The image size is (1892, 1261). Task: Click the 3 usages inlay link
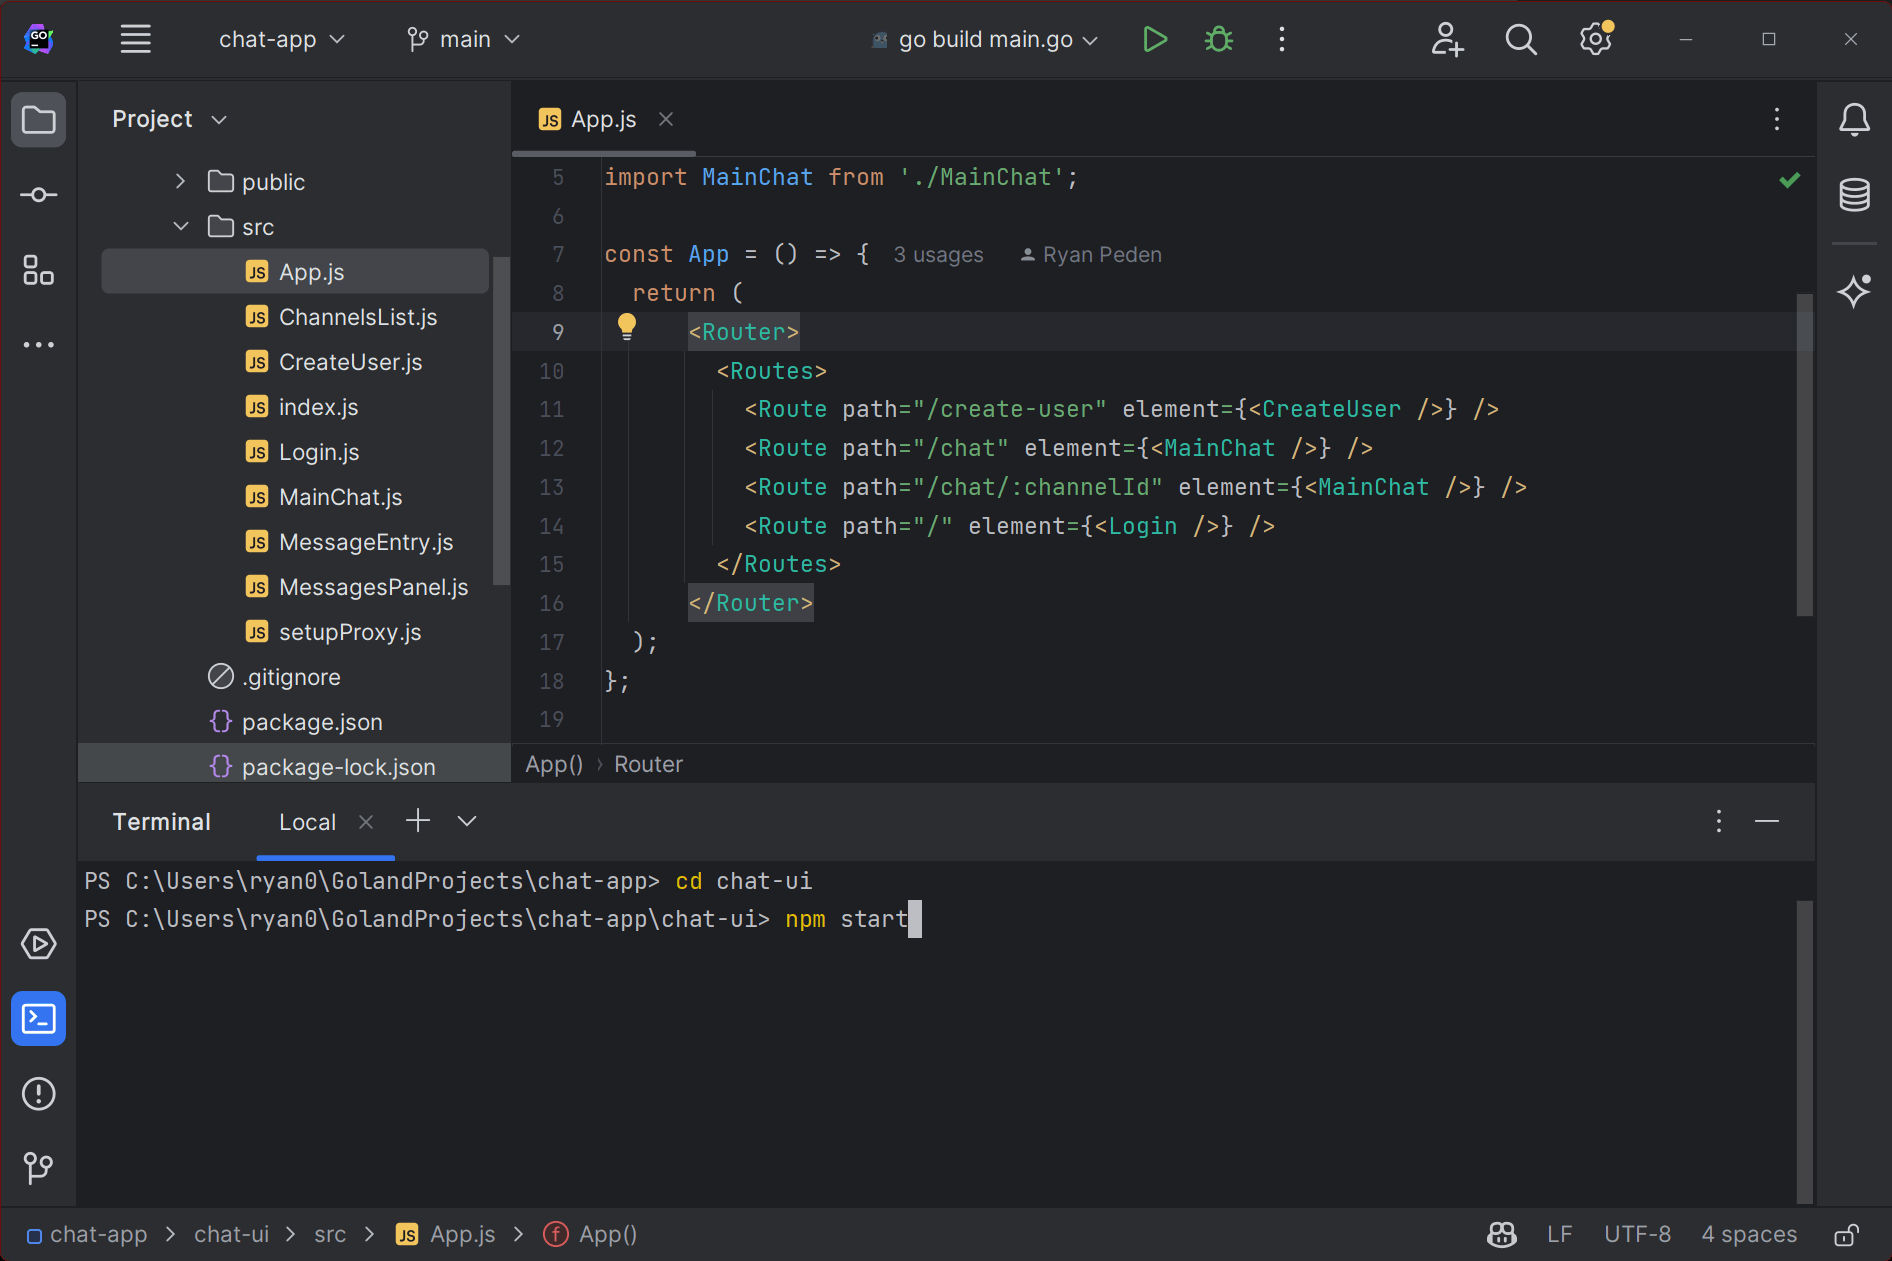937,255
